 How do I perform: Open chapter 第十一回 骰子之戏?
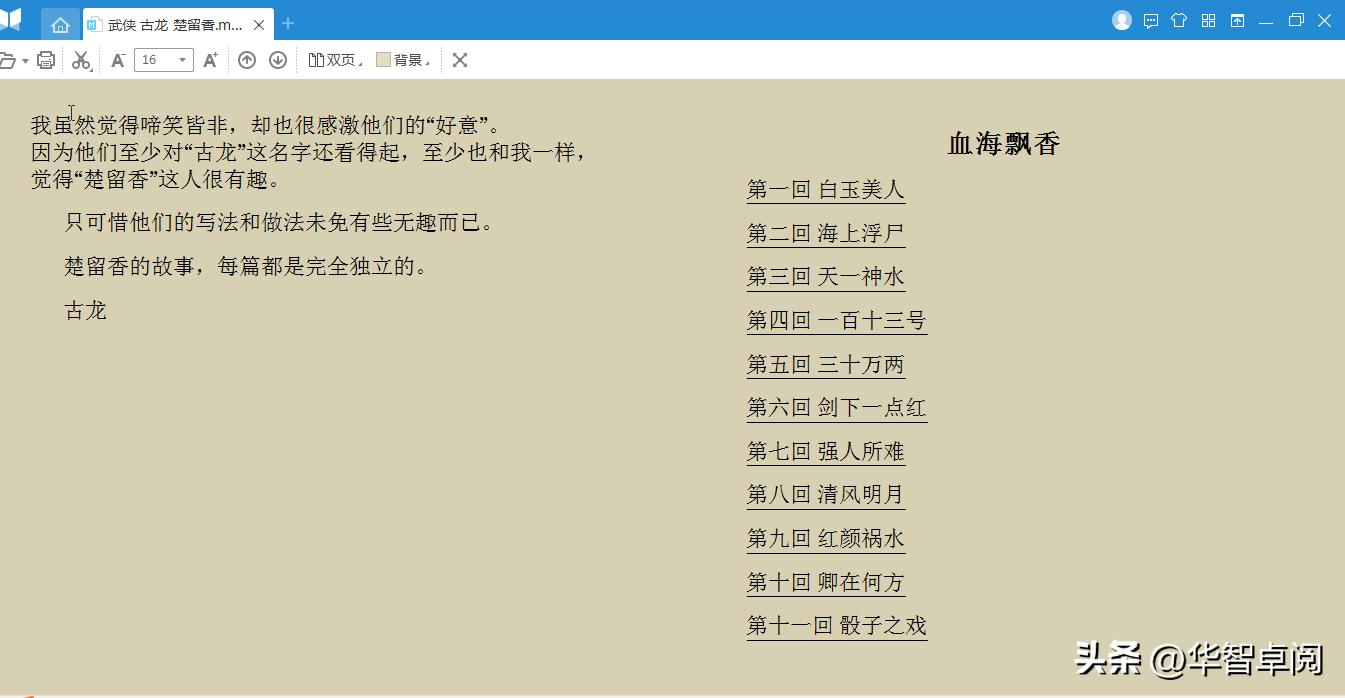click(836, 625)
